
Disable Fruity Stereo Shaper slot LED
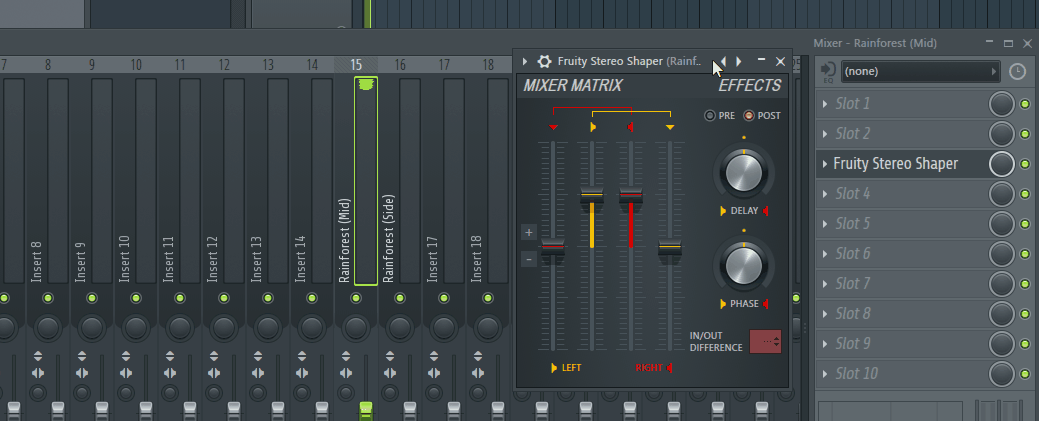coord(1025,164)
